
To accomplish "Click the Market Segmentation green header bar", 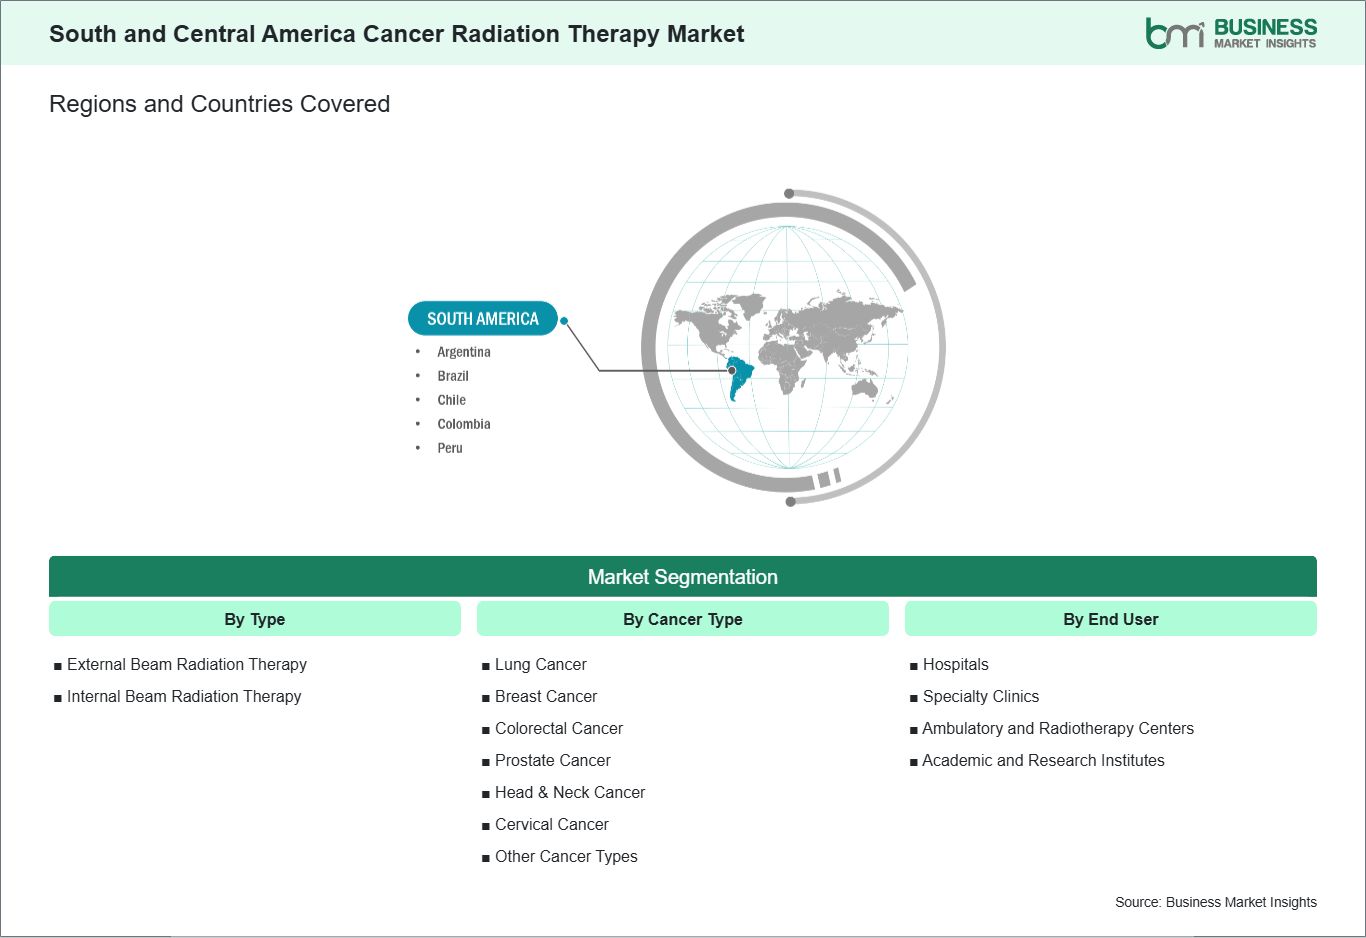I will (x=682, y=577).
